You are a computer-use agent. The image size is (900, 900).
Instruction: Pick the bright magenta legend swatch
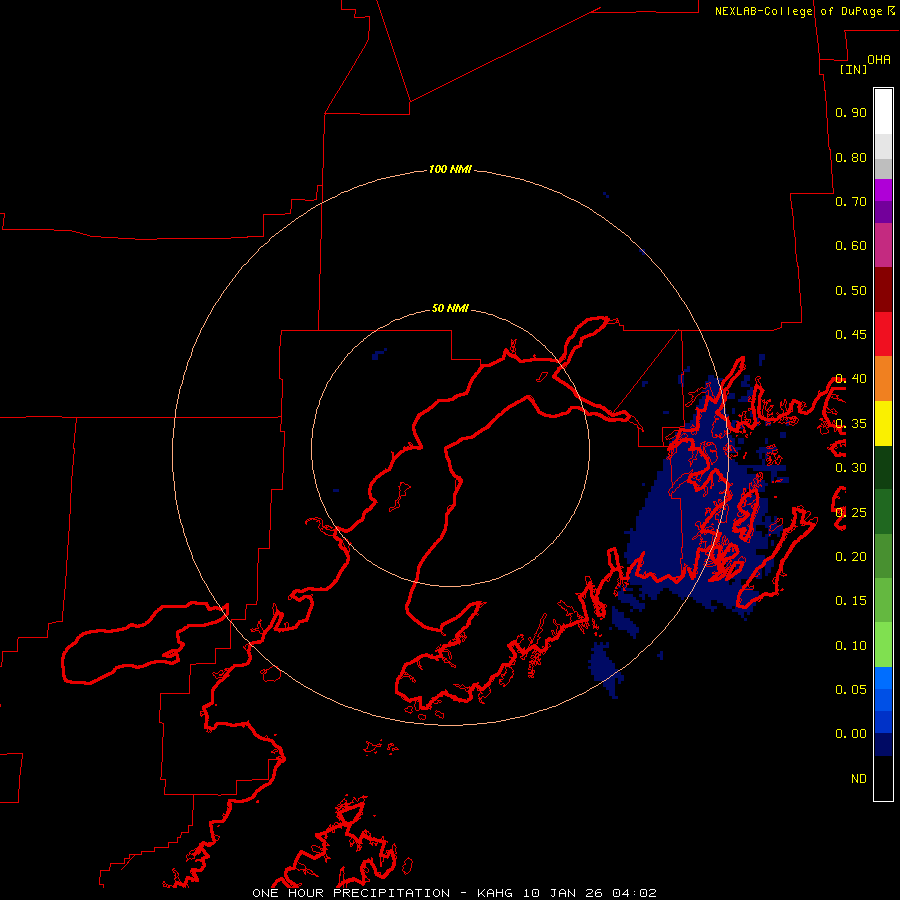(x=883, y=190)
